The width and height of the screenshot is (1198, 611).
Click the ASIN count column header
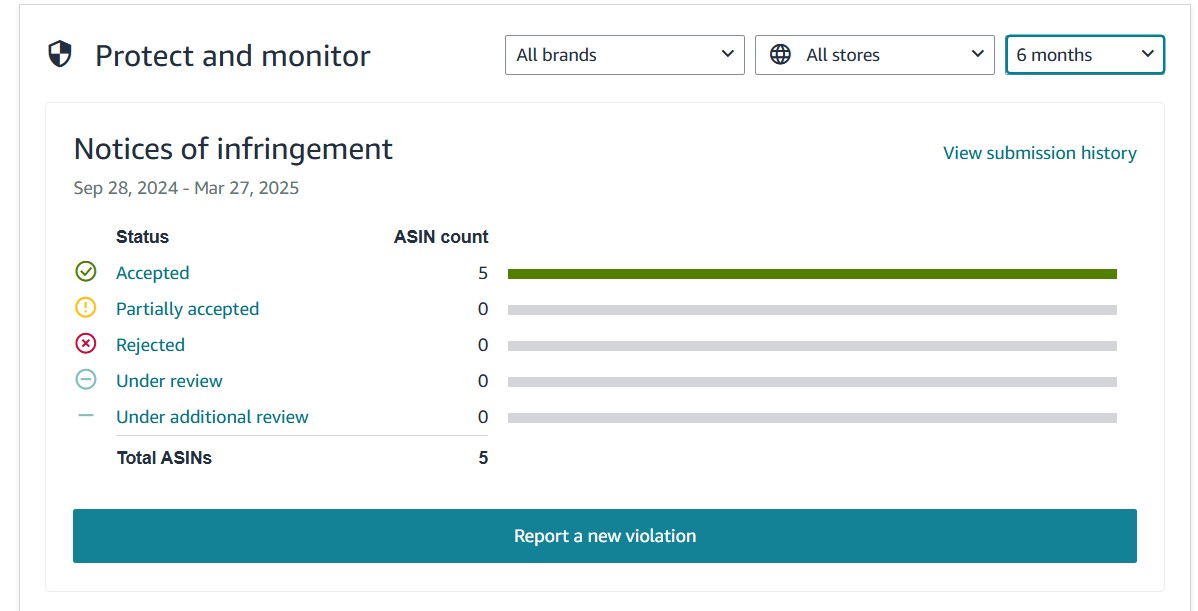(441, 237)
